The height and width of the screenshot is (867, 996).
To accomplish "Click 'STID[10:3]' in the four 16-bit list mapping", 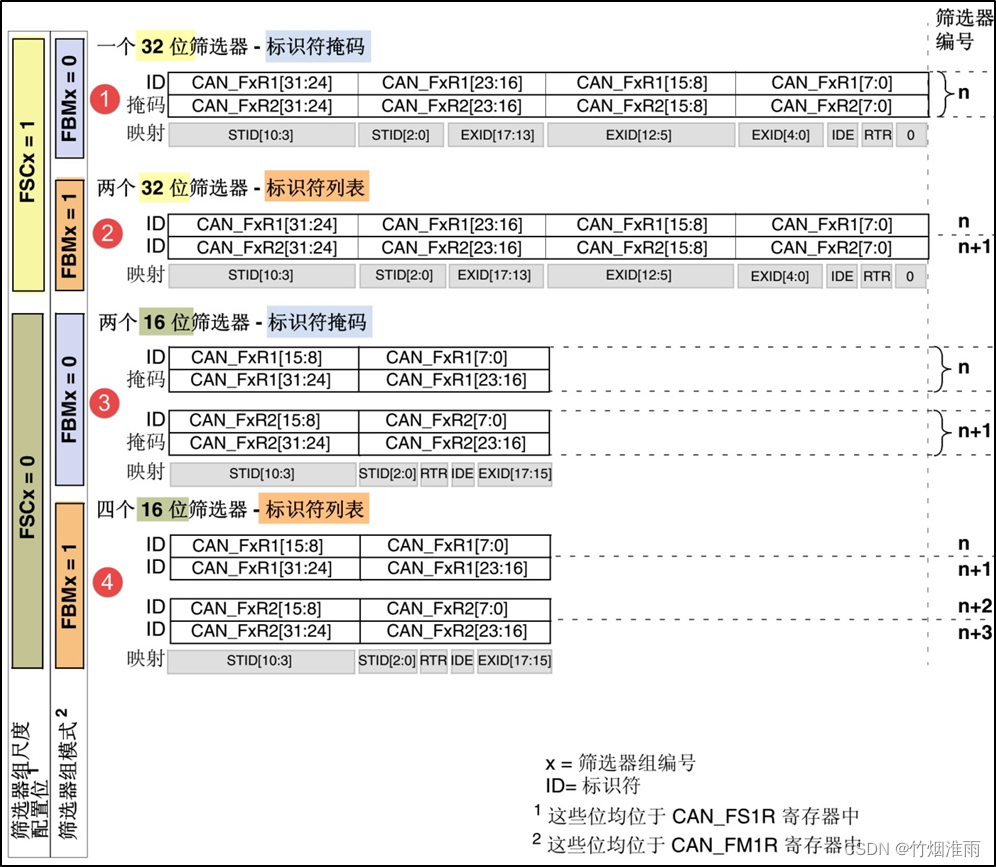I will (259, 661).
